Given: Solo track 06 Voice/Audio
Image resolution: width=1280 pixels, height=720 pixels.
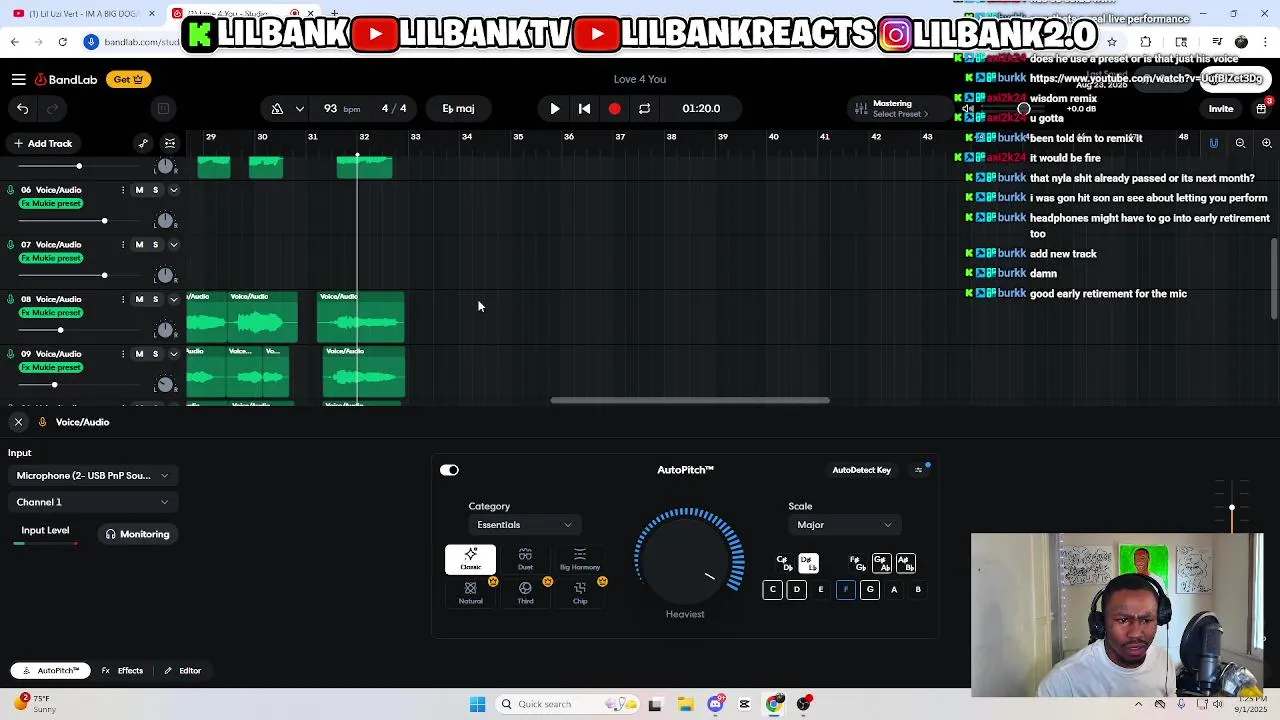Looking at the screenshot, I should (x=155, y=190).
